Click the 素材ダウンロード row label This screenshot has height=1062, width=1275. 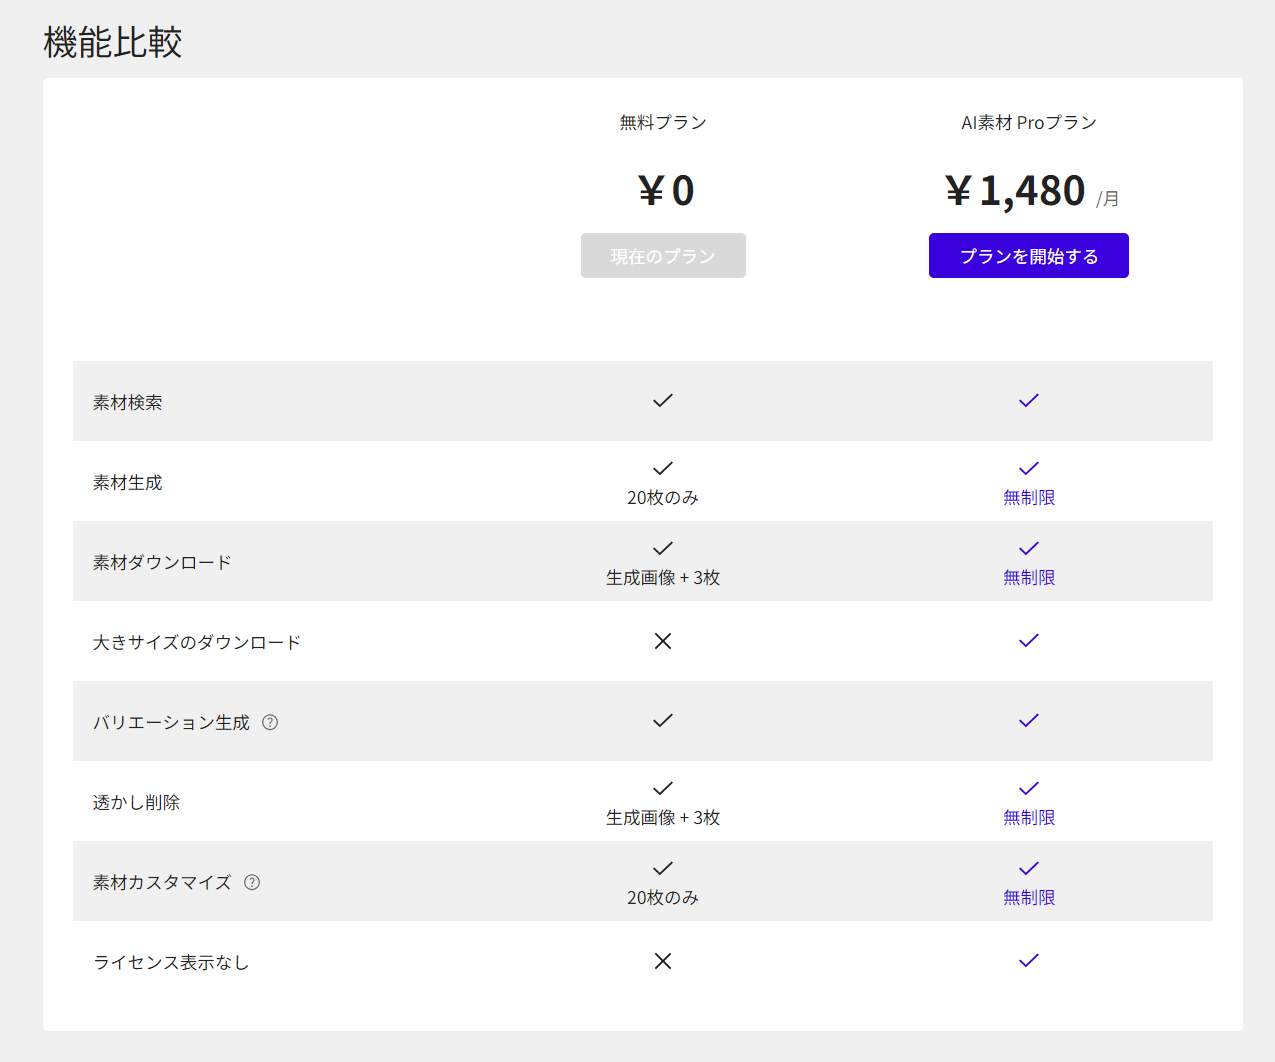click(162, 562)
